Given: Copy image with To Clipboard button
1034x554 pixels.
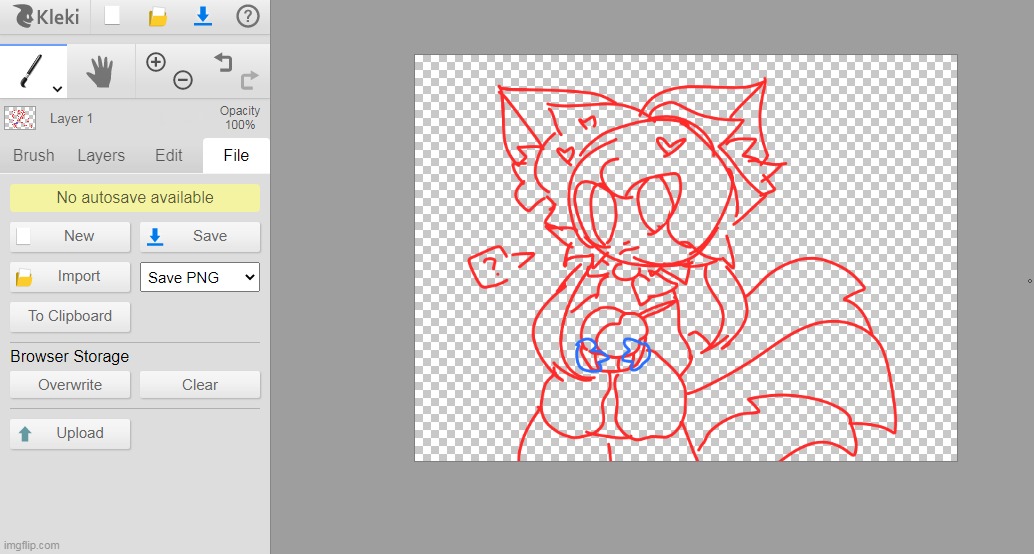Looking at the screenshot, I should point(70,317).
